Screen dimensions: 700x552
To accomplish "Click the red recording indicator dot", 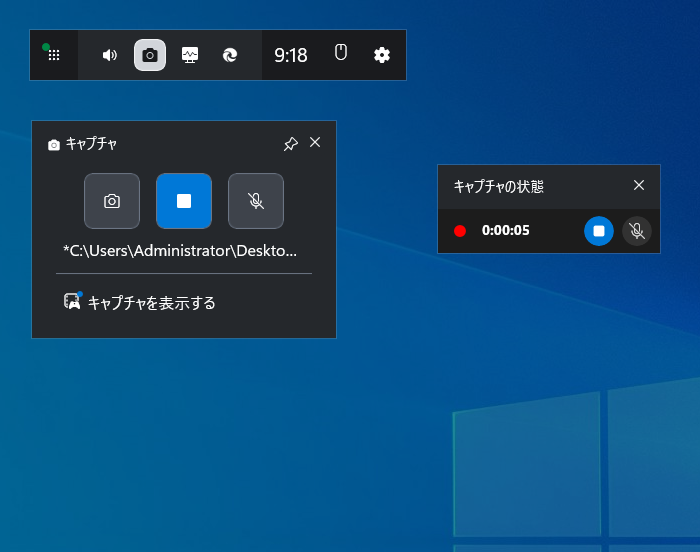I will pyautogui.click(x=460, y=231).
